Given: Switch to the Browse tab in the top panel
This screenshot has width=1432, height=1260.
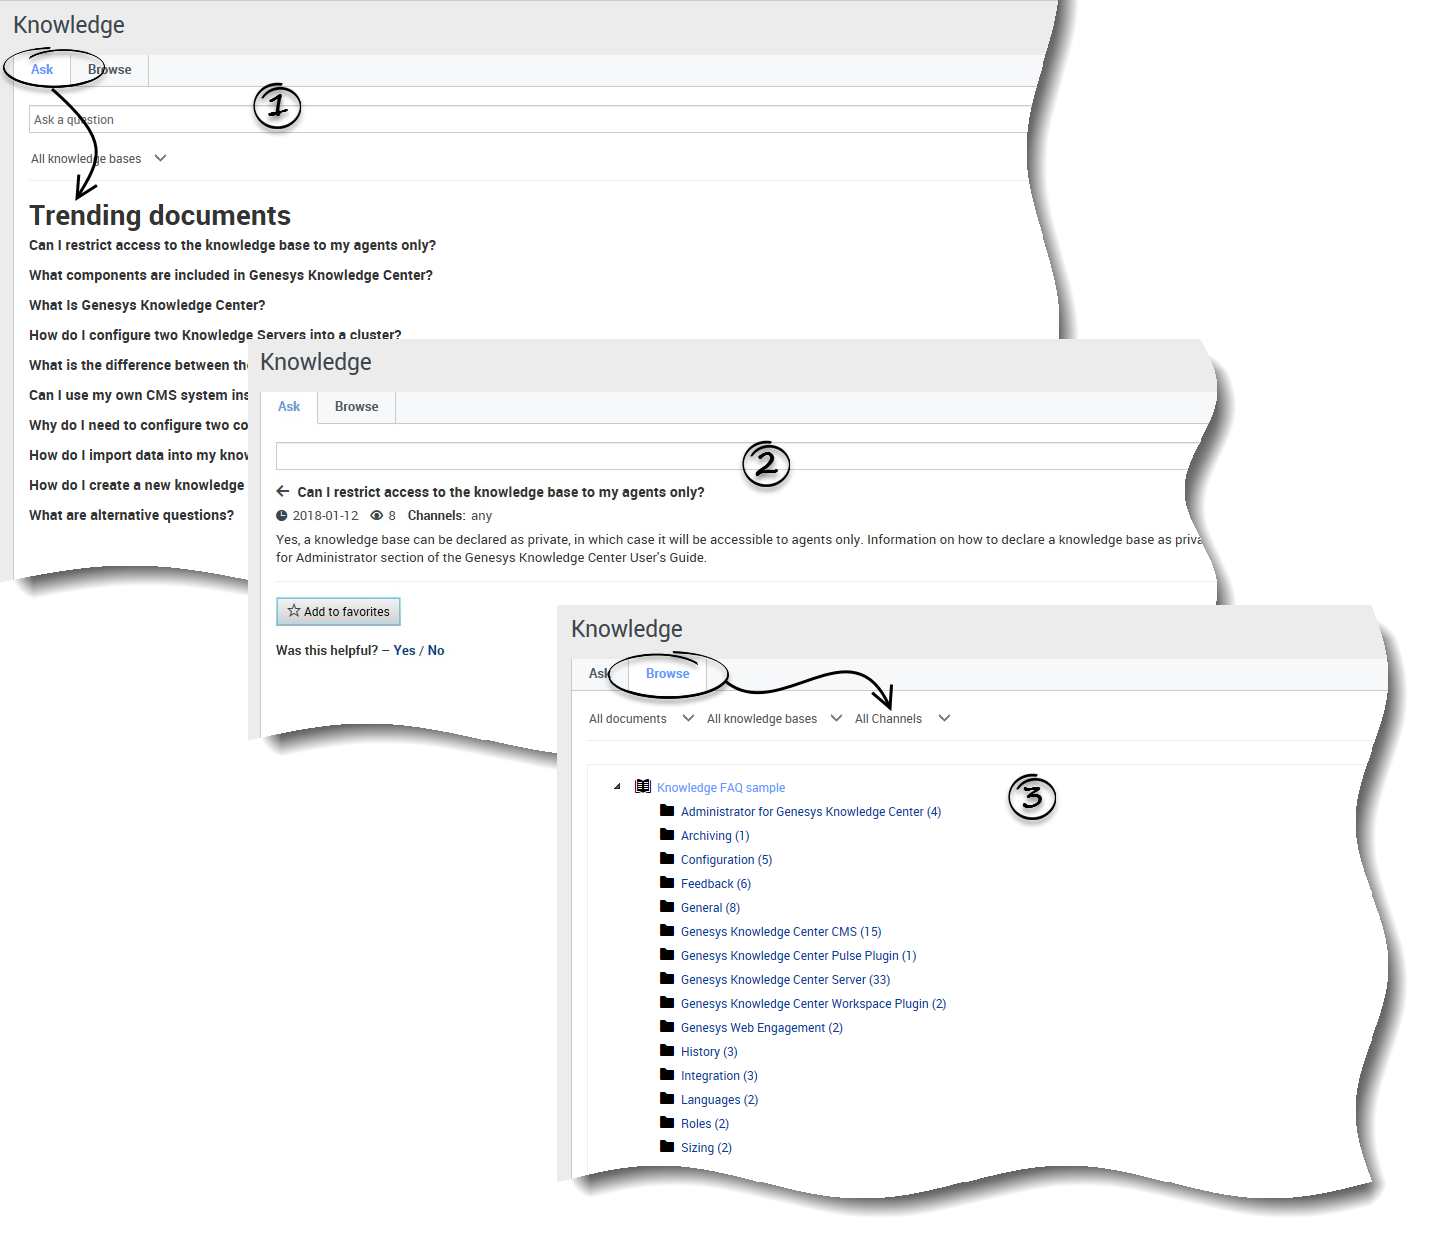Looking at the screenshot, I should click(110, 69).
